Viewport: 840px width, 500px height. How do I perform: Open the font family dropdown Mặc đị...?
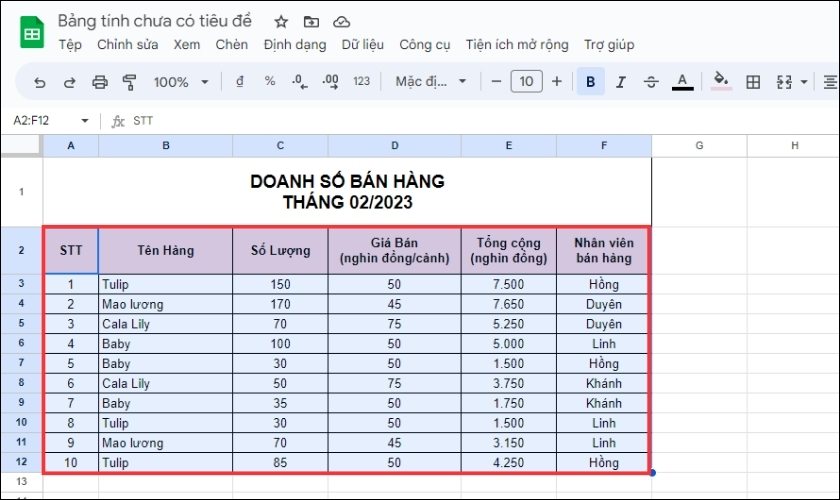tap(430, 81)
